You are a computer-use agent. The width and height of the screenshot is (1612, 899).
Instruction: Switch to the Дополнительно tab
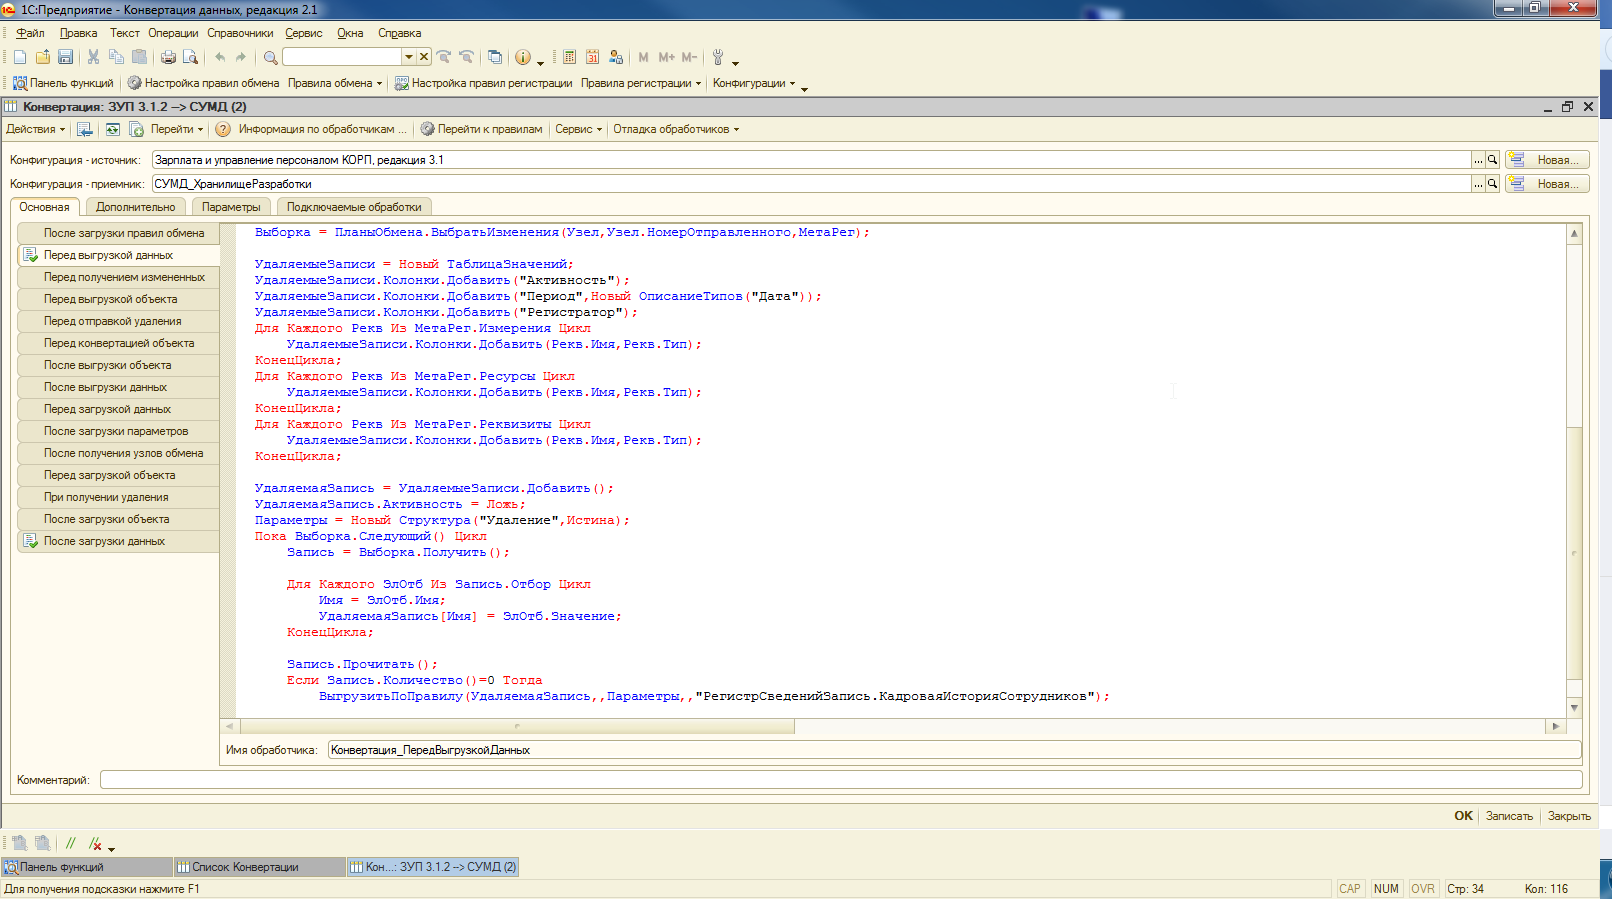tap(135, 207)
